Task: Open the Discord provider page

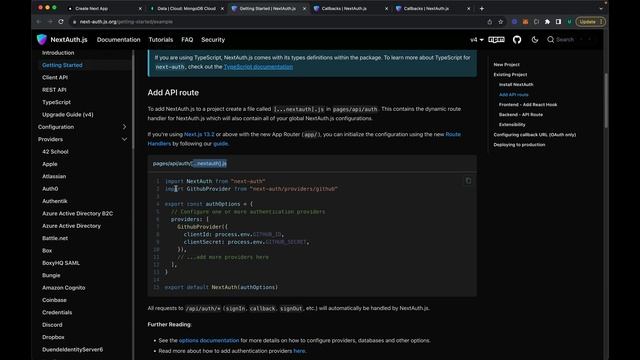Action: tap(52, 325)
